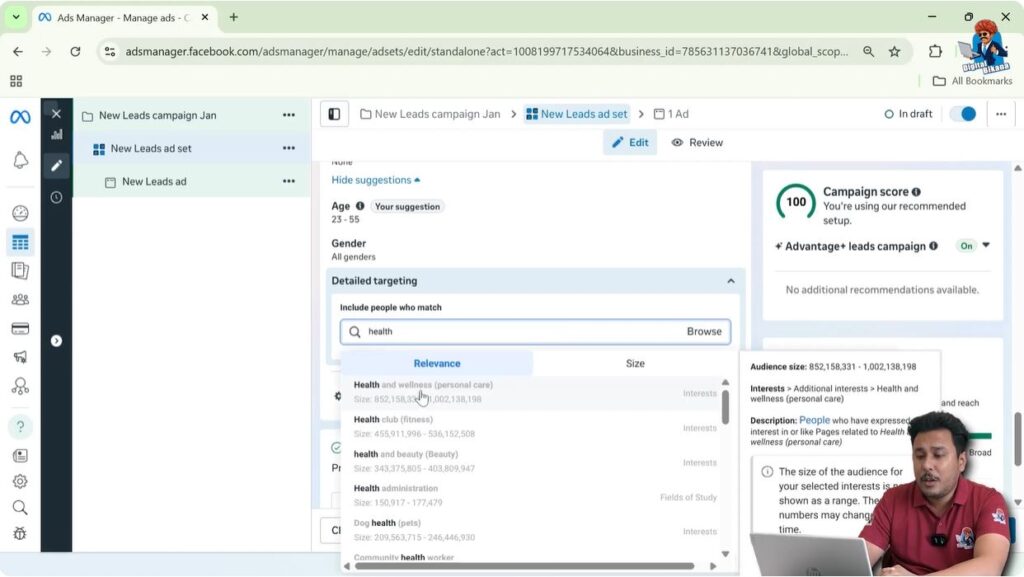Open Audiences people icon
Screen dimensions: 1024x577
point(20,300)
